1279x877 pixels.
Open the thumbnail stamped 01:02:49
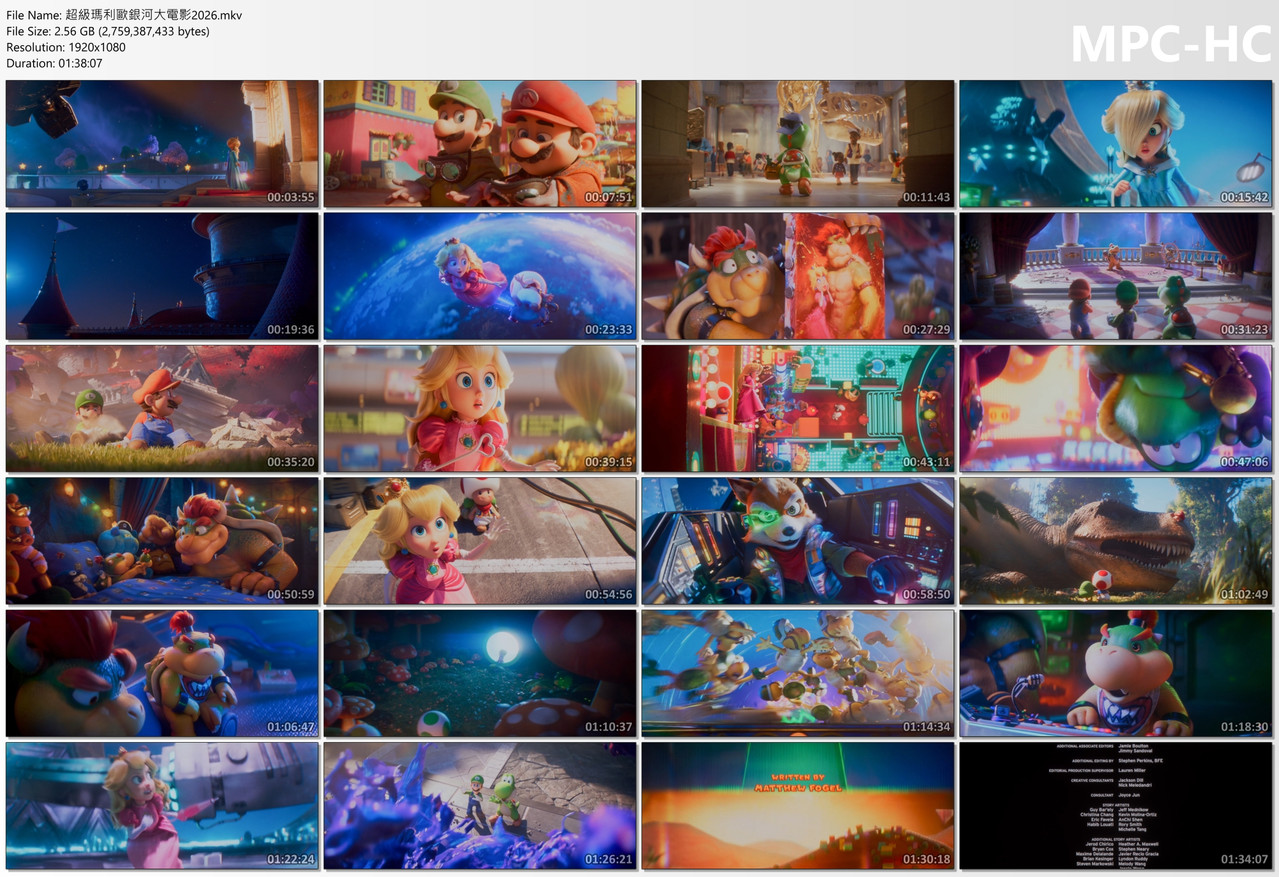pyautogui.click(x=1116, y=541)
